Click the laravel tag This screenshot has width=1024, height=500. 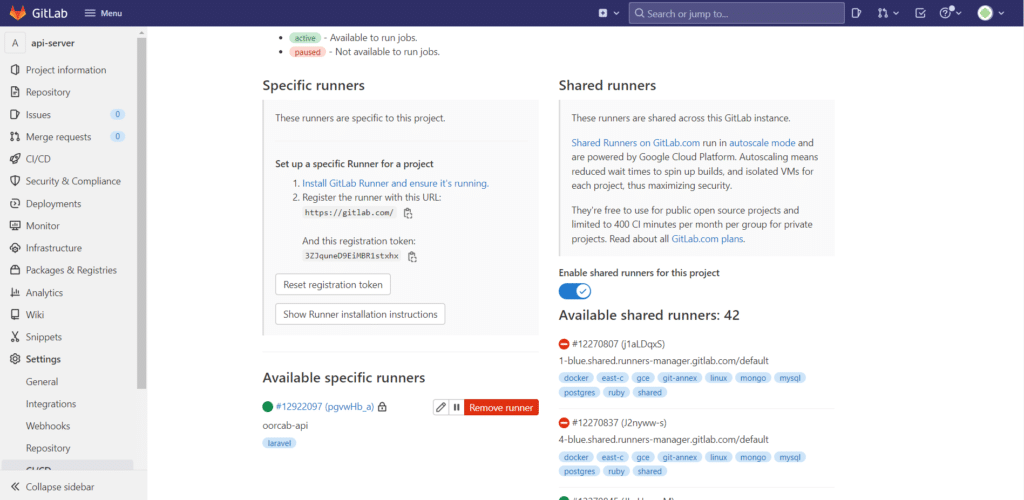pos(280,443)
